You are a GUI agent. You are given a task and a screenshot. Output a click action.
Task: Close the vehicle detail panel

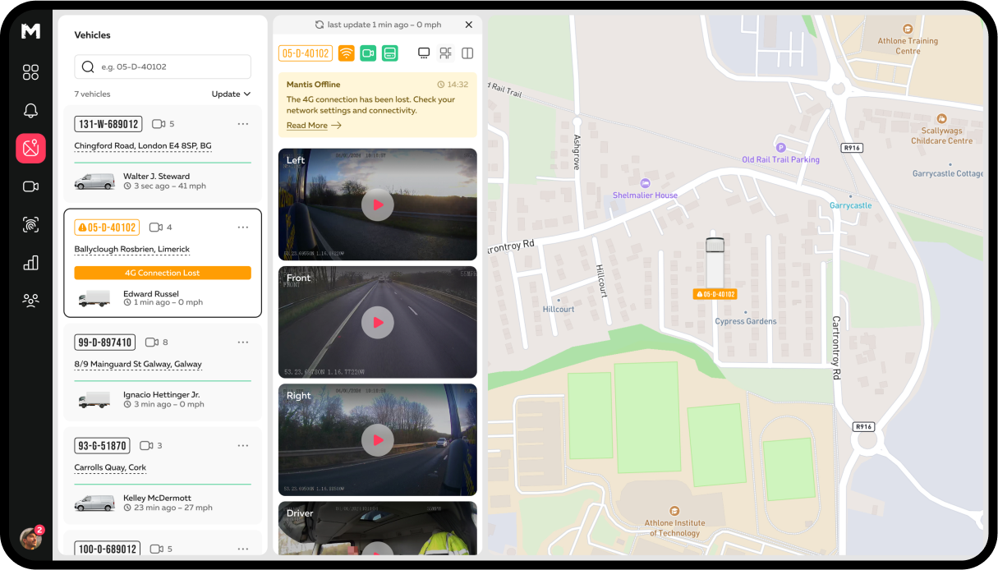pos(469,25)
